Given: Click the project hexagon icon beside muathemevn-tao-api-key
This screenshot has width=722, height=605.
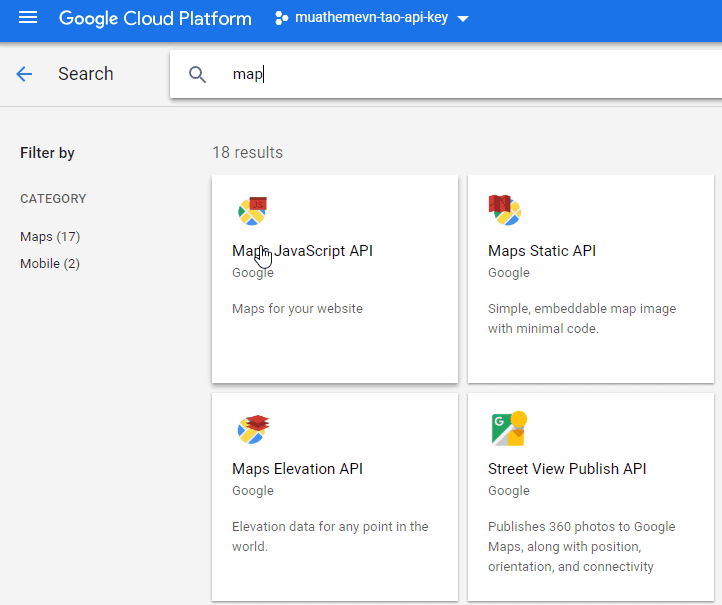Looking at the screenshot, I should point(281,18).
